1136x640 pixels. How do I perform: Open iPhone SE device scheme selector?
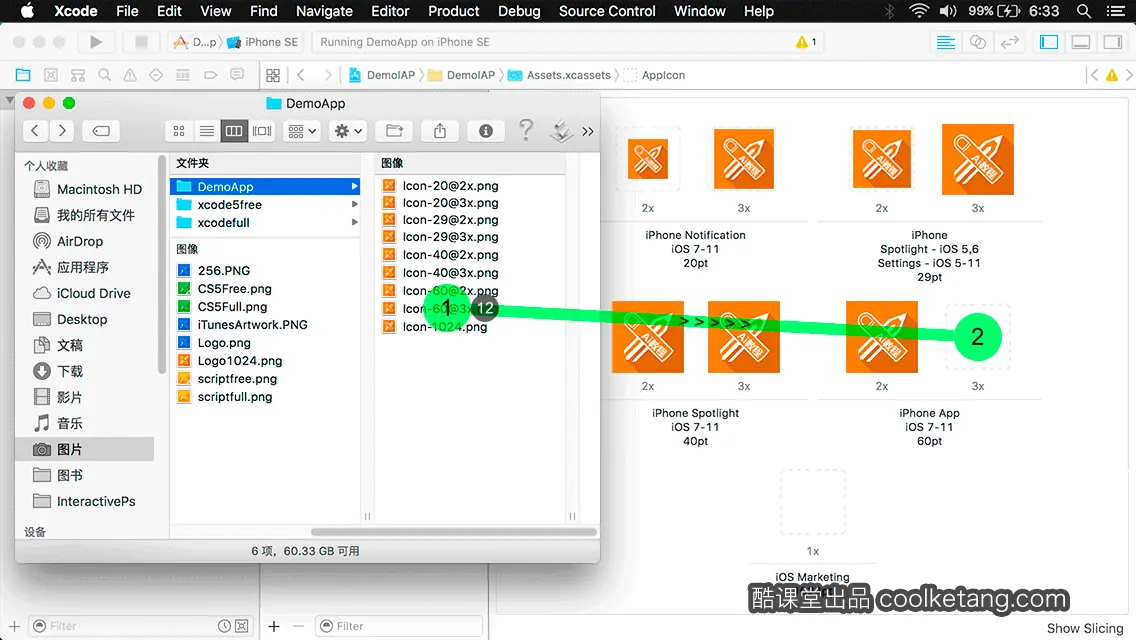pos(263,42)
